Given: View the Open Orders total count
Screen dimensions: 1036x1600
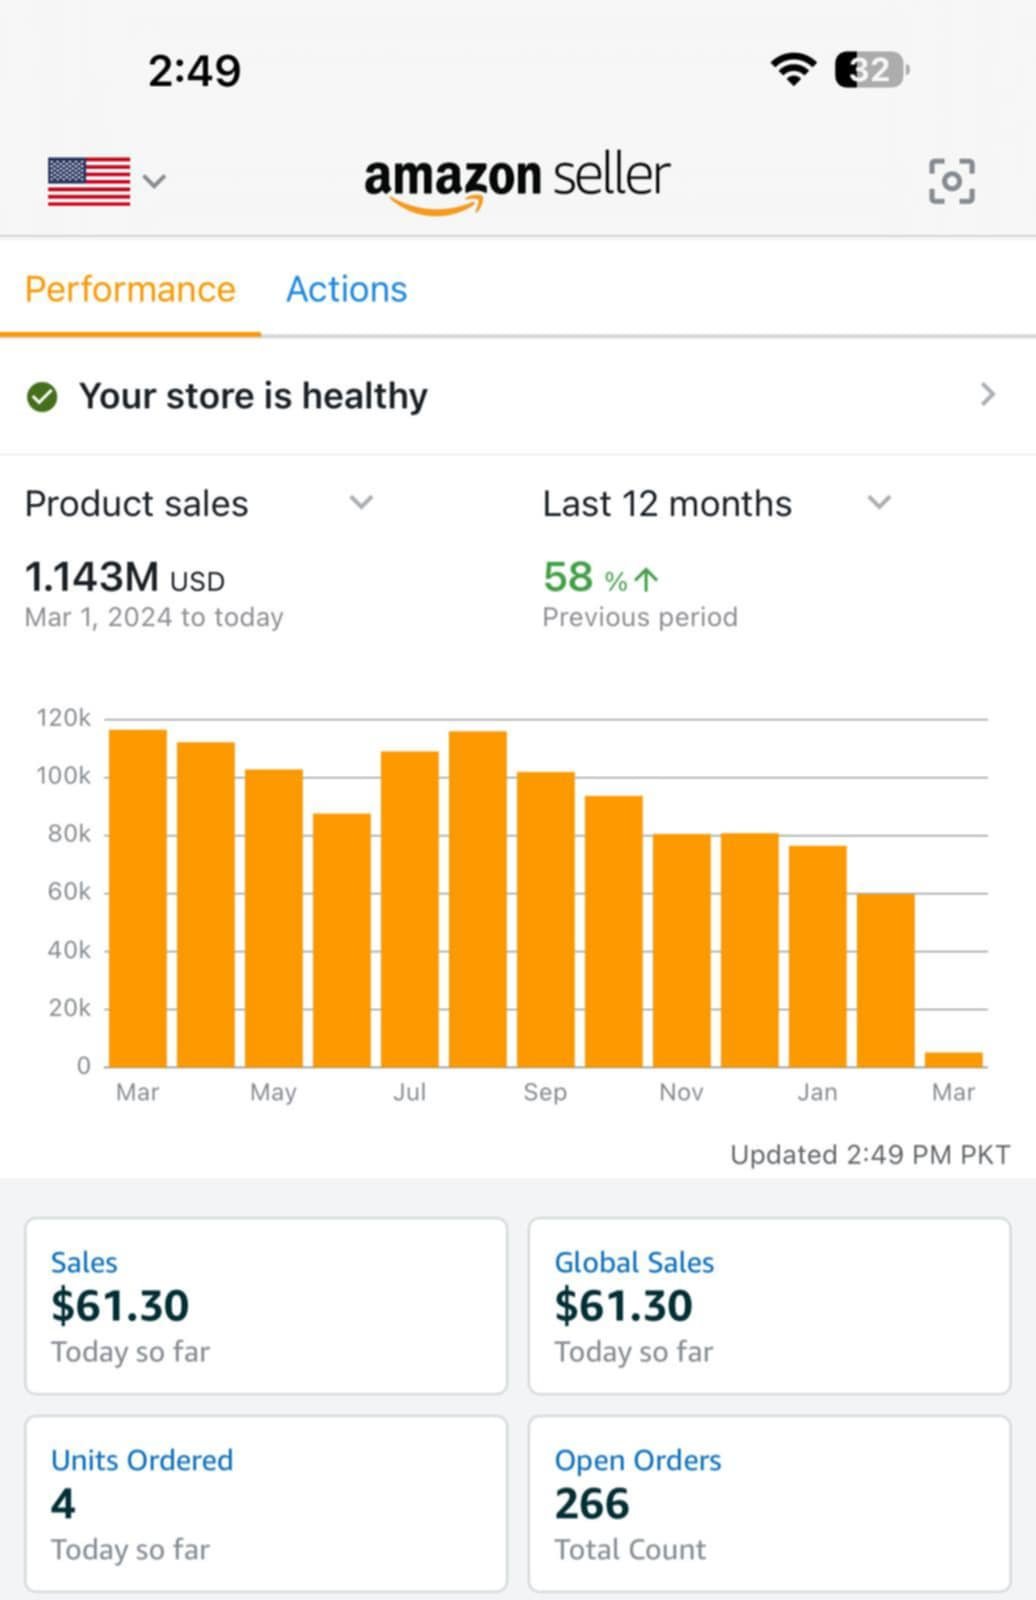Looking at the screenshot, I should click(770, 1504).
